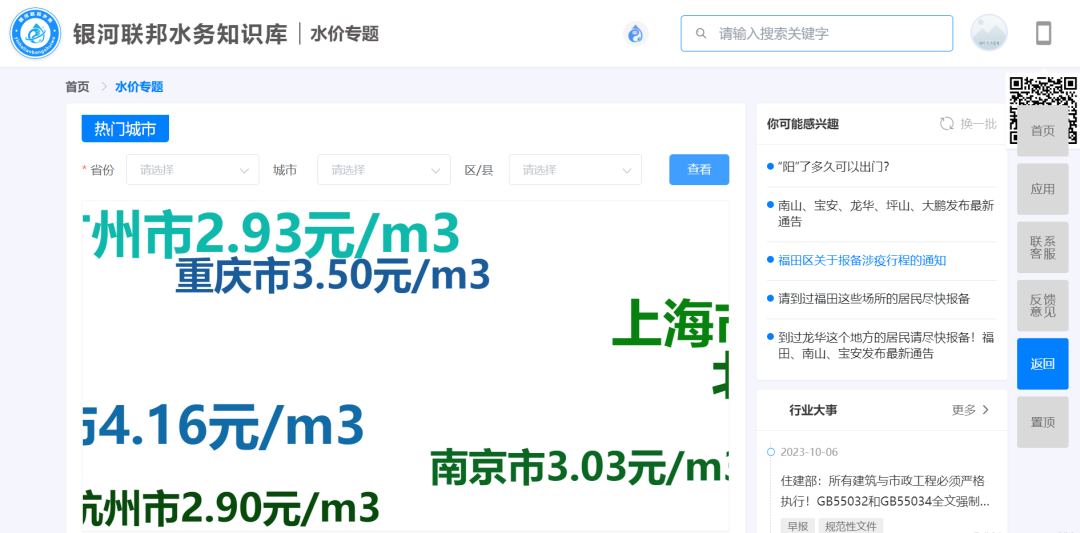1080x533 pixels.
Task: Open article "阳"了多久可以出门?
Action: coord(833,167)
